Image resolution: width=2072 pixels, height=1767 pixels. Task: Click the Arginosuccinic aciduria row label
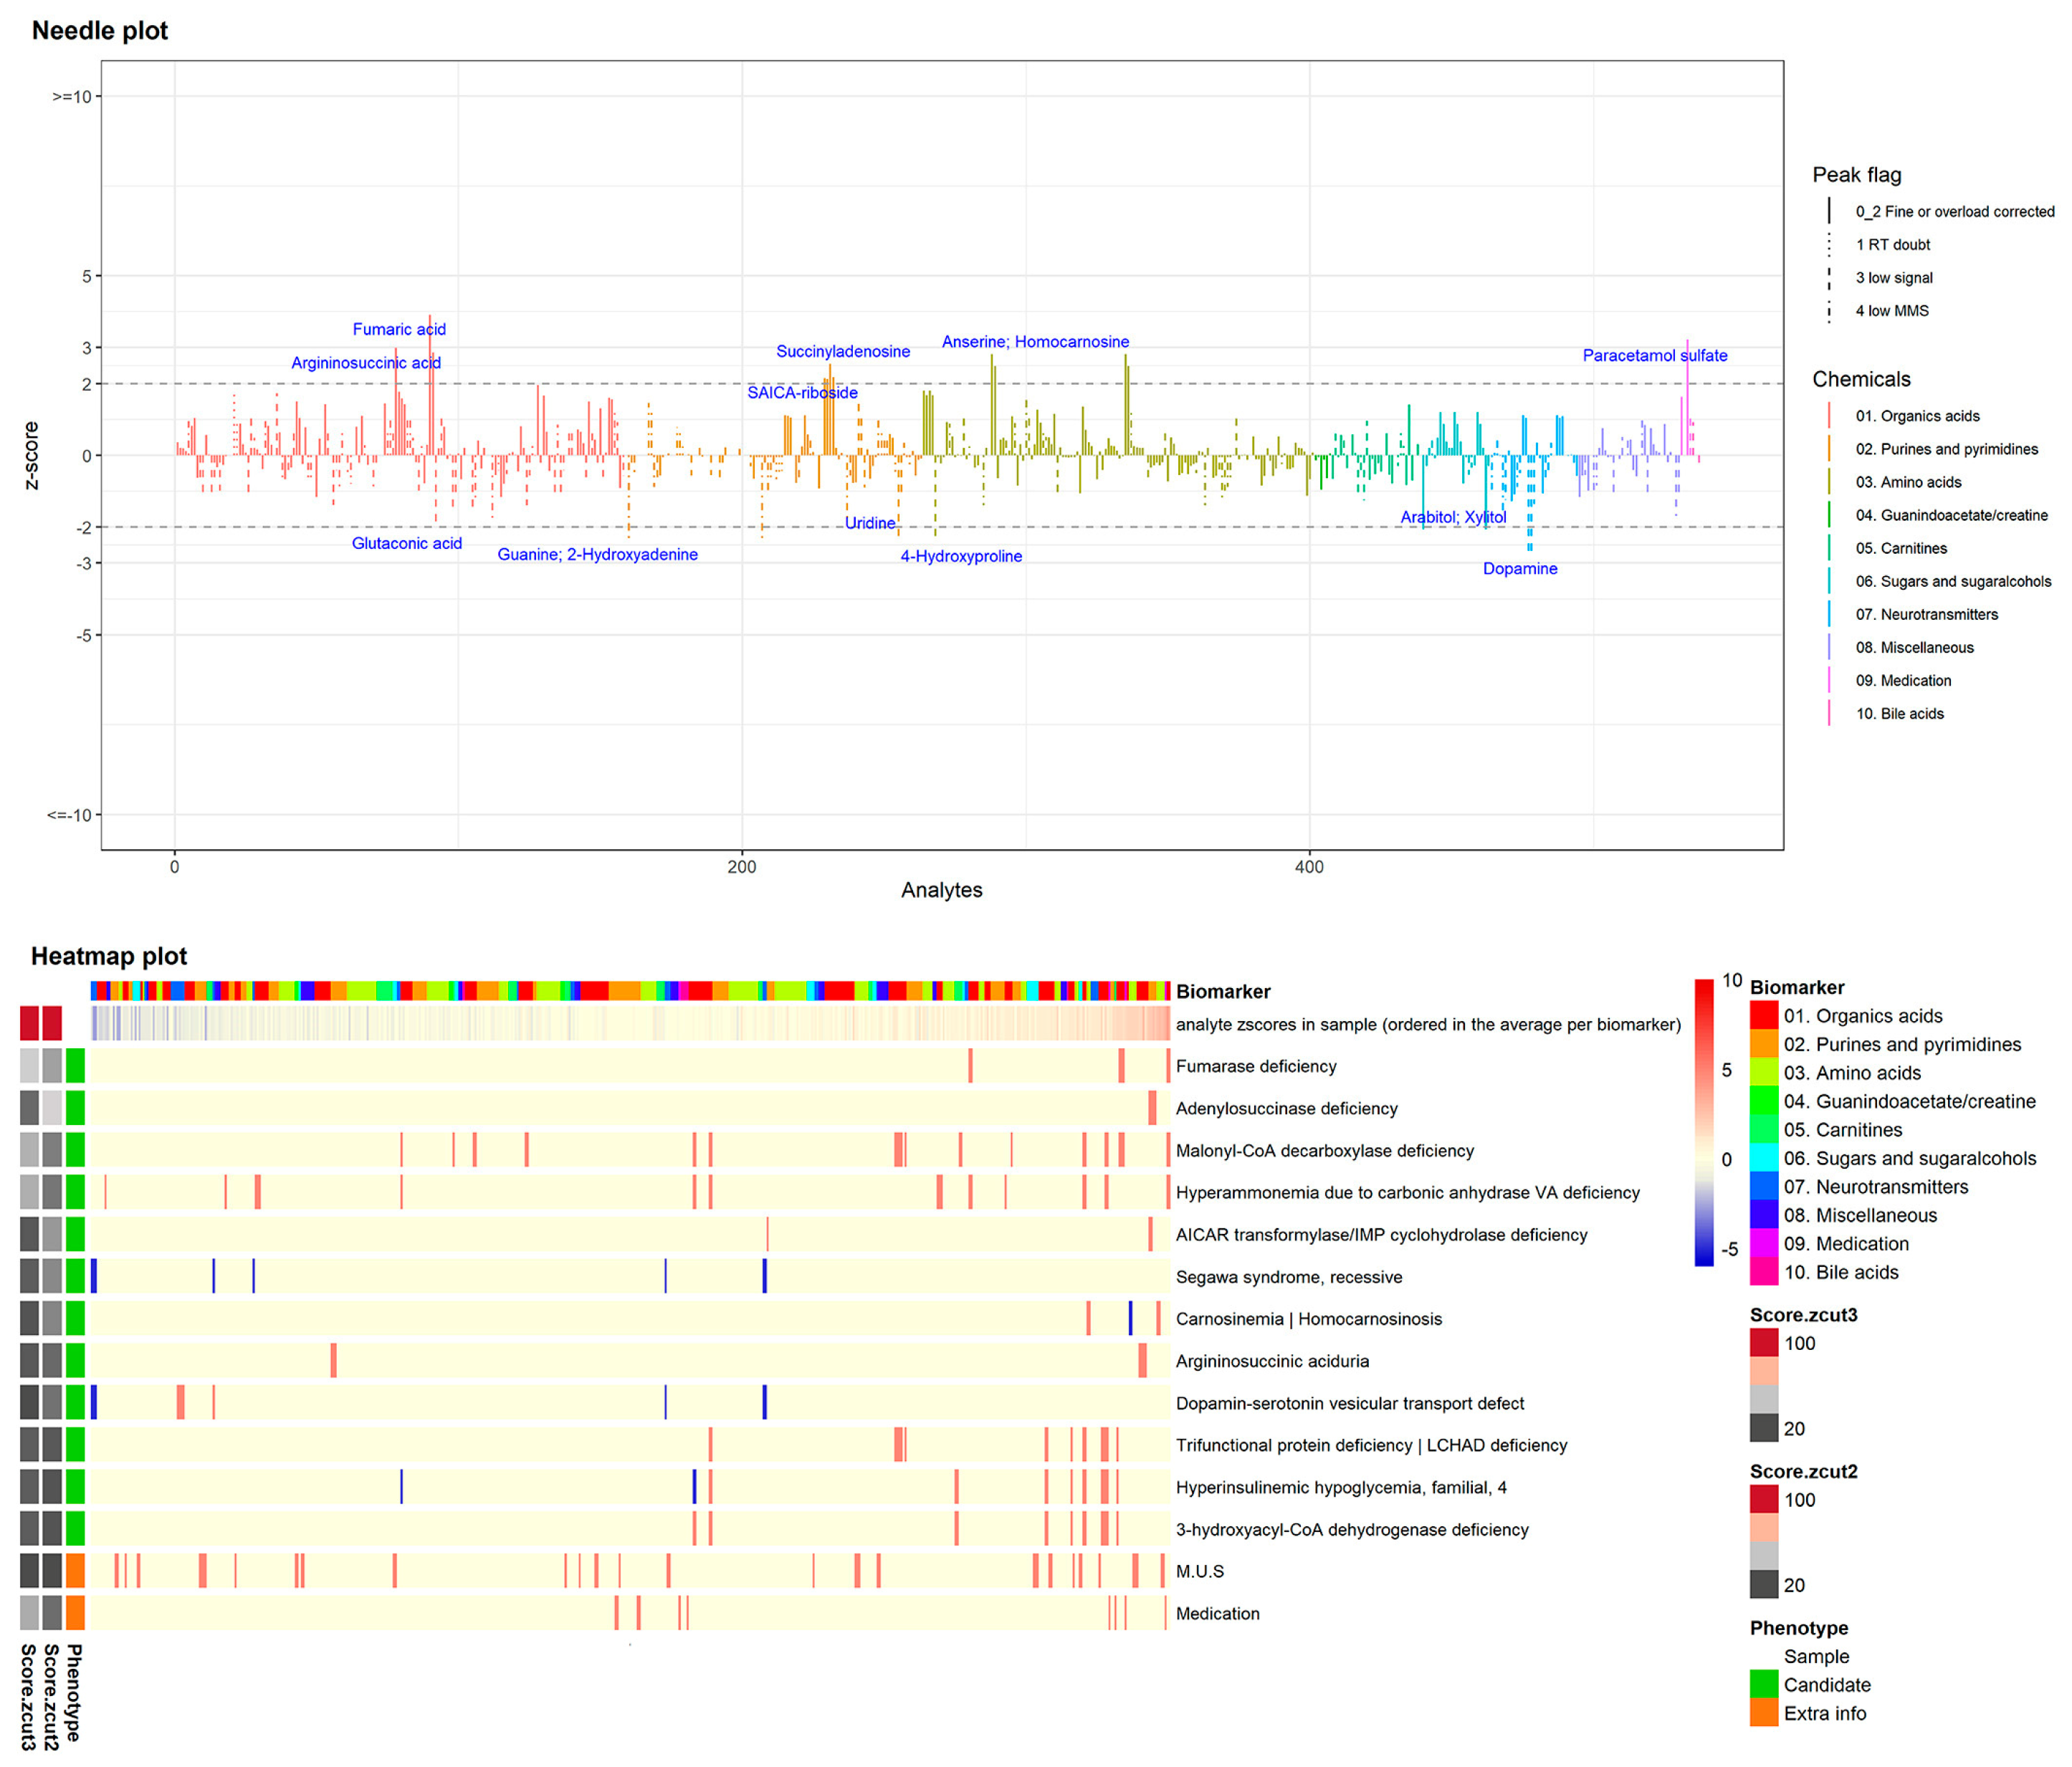coord(1272,1361)
